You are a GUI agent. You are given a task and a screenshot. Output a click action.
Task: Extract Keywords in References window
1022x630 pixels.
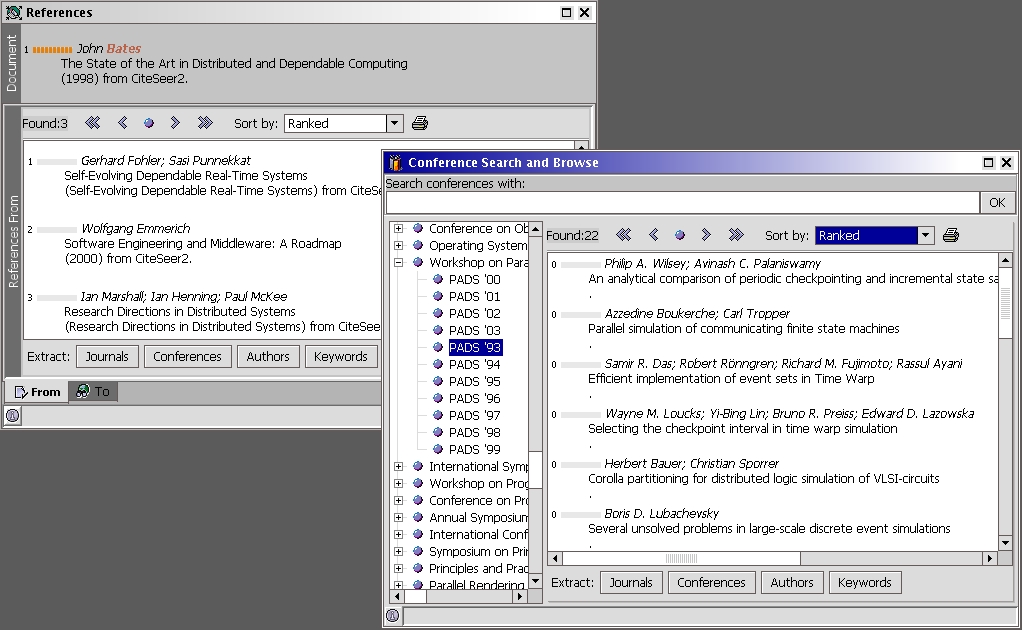[x=341, y=356]
